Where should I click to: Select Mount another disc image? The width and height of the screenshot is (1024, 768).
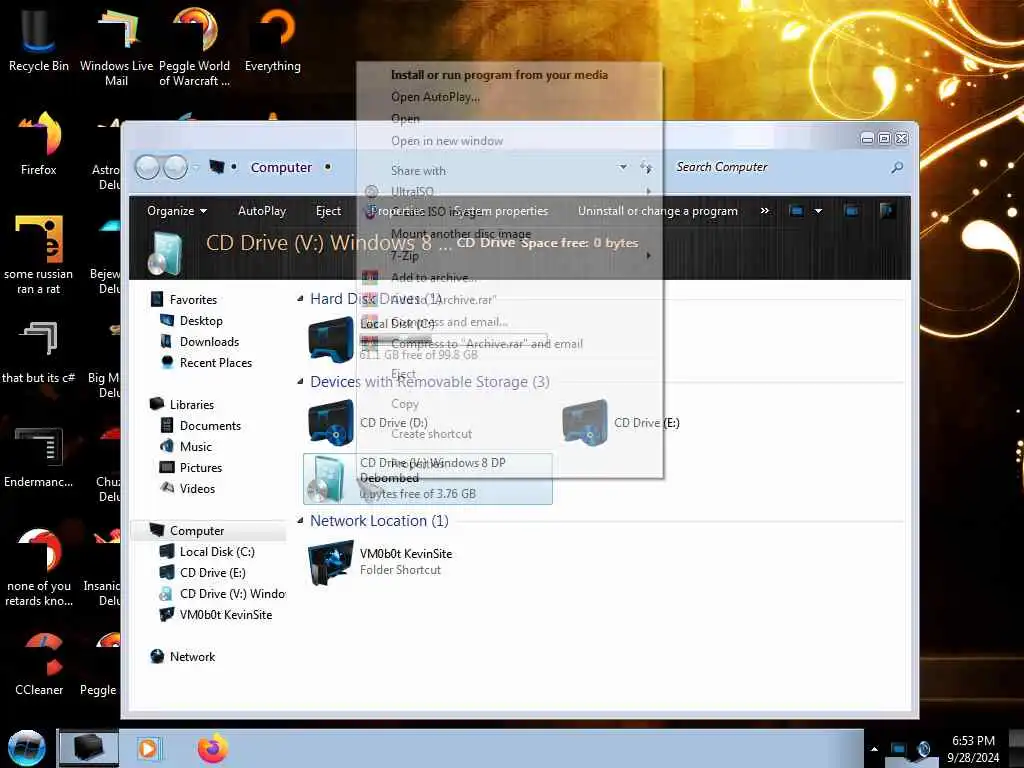pos(461,233)
